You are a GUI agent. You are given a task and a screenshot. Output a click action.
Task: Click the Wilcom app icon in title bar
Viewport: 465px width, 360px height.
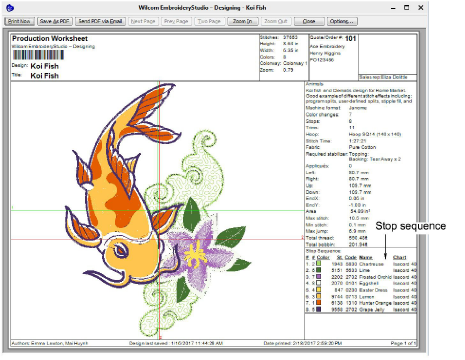(x=10, y=8)
